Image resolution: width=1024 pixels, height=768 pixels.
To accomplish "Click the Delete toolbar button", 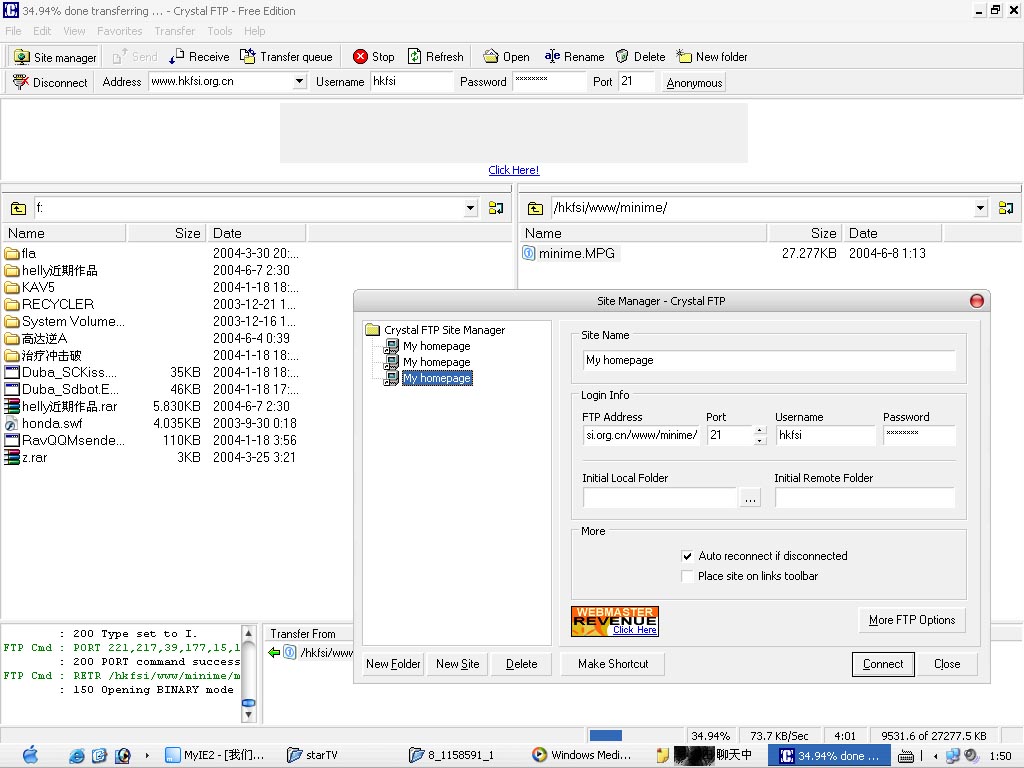I will pyautogui.click(x=641, y=57).
